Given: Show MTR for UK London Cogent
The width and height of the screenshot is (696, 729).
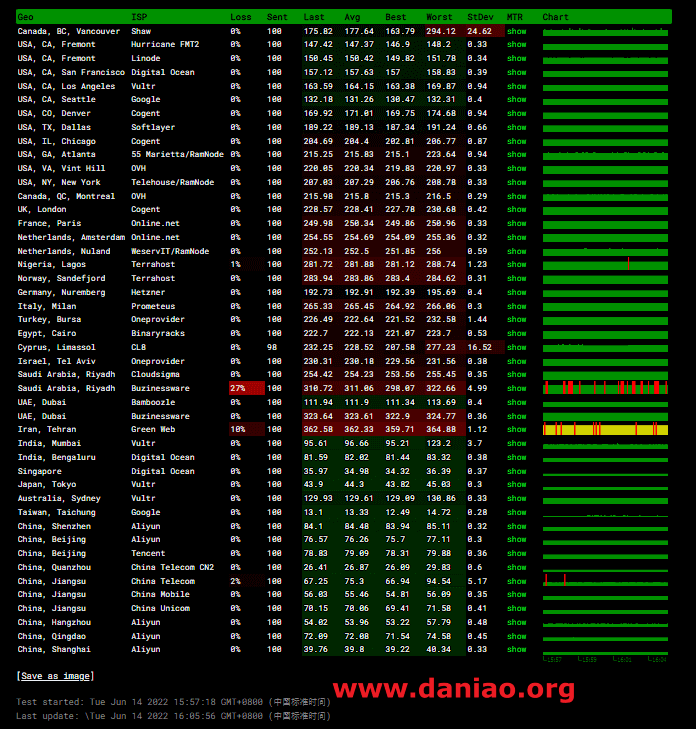Looking at the screenshot, I should click(x=517, y=209).
